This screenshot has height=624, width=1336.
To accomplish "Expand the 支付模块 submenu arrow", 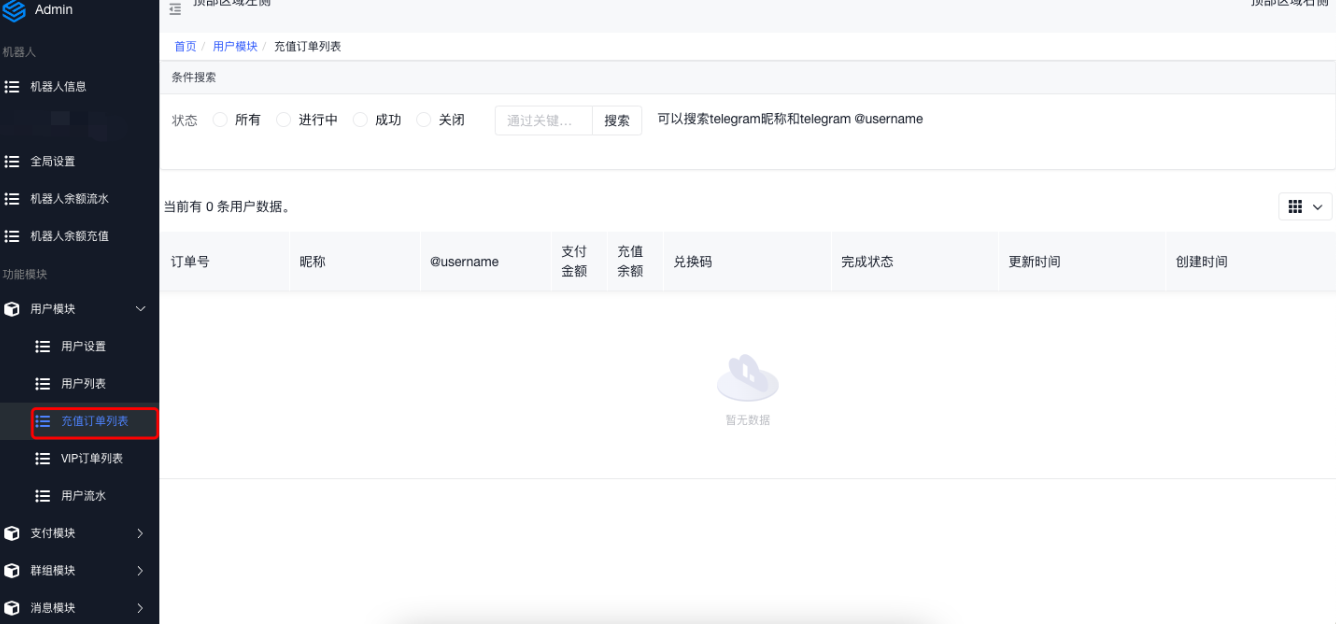I will pyautogui.click(x=140, y=533).
